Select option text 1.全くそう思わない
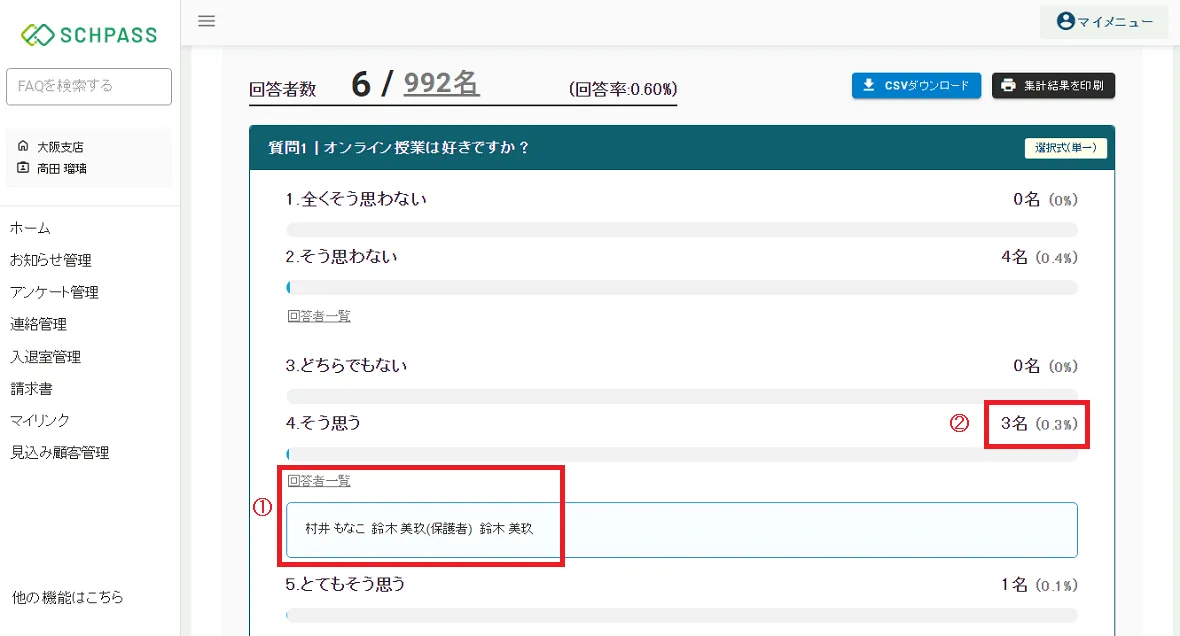 [356, 199]
